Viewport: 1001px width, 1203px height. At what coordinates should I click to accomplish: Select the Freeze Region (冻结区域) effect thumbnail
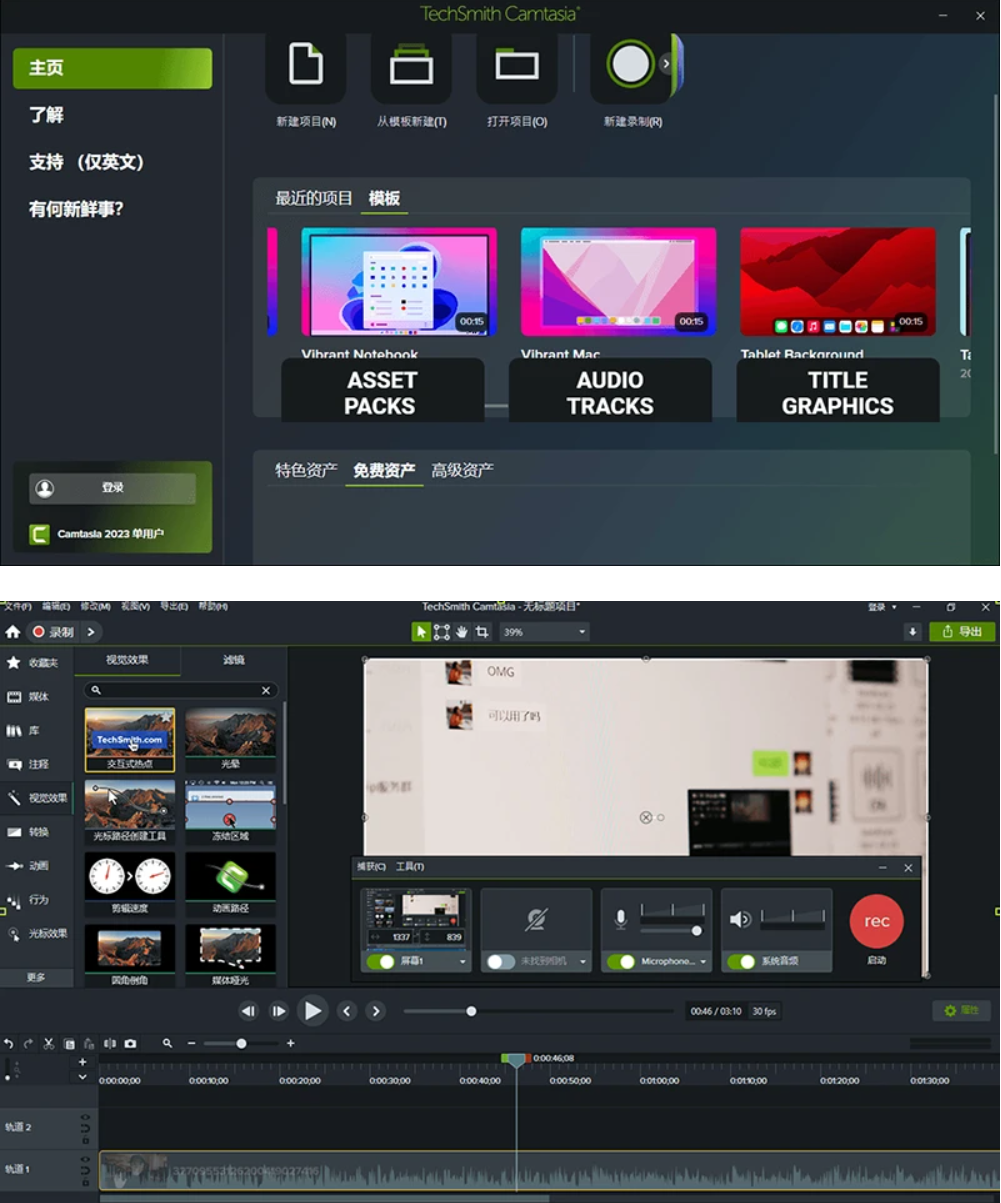point(231,806)
